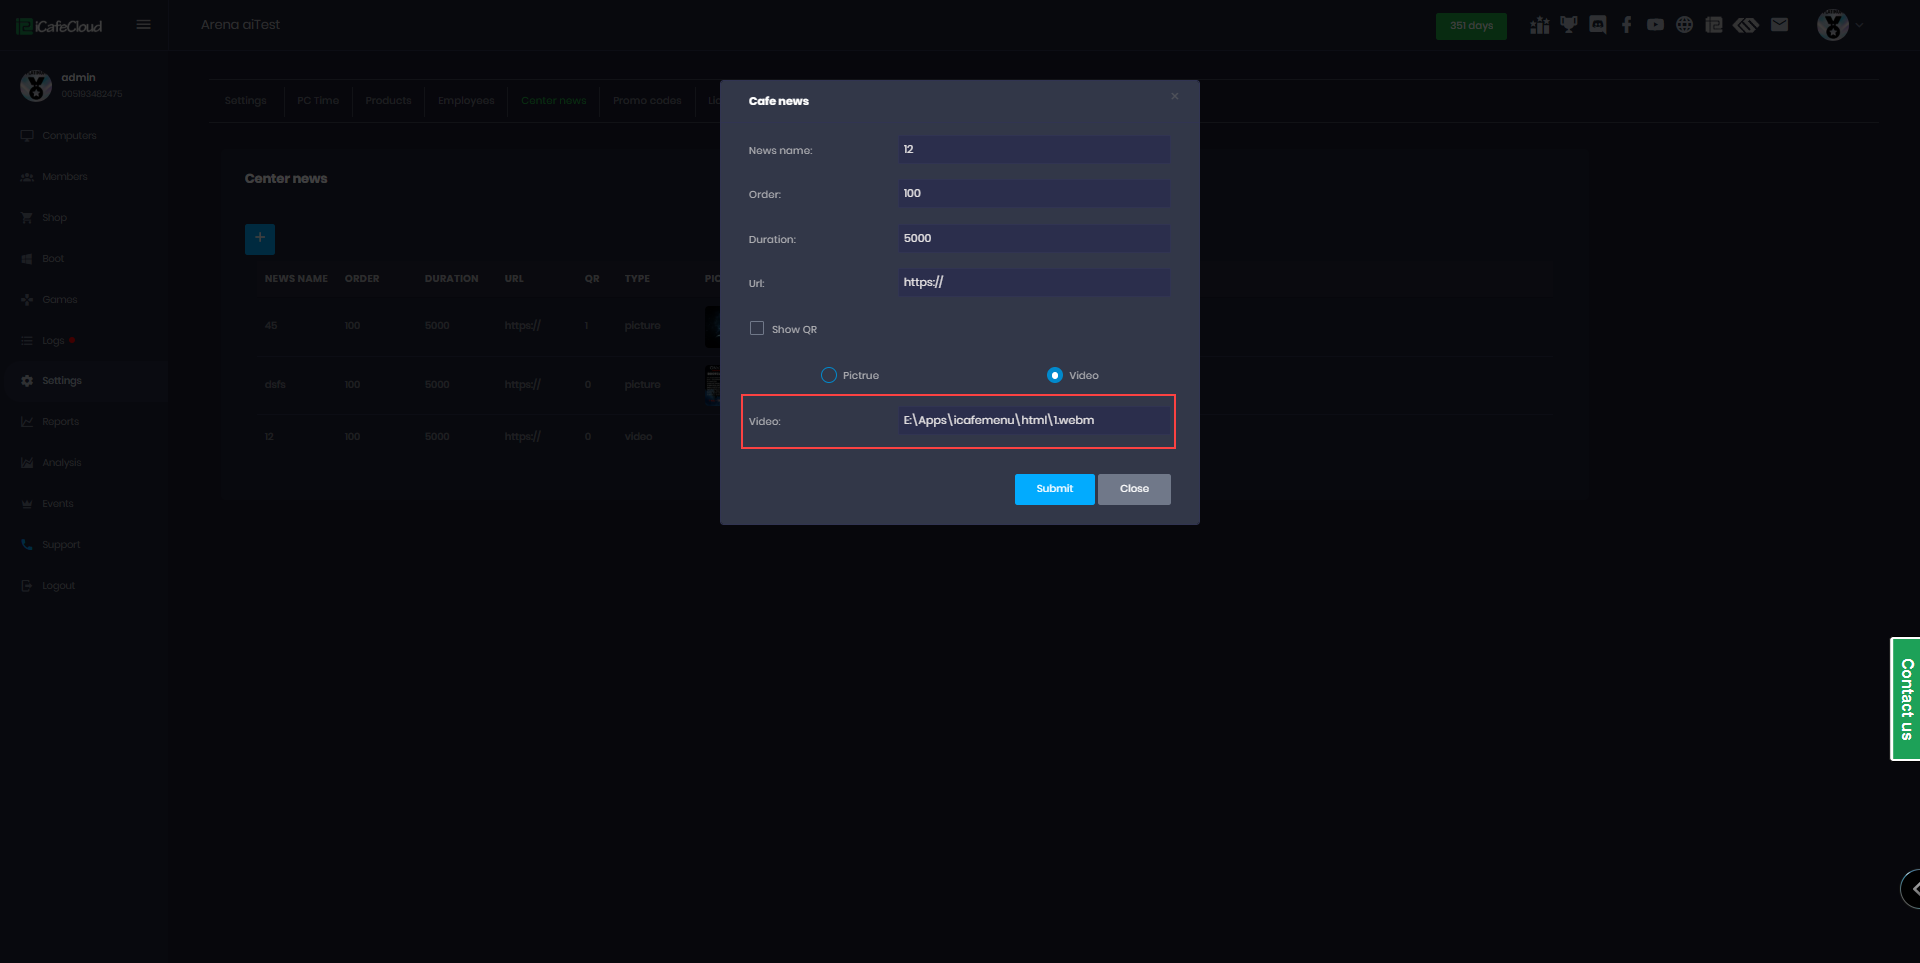Expand the profile avatar dropdown arrow
The width and height of the screenshot is (1920, 963).
pos(1860,25)
